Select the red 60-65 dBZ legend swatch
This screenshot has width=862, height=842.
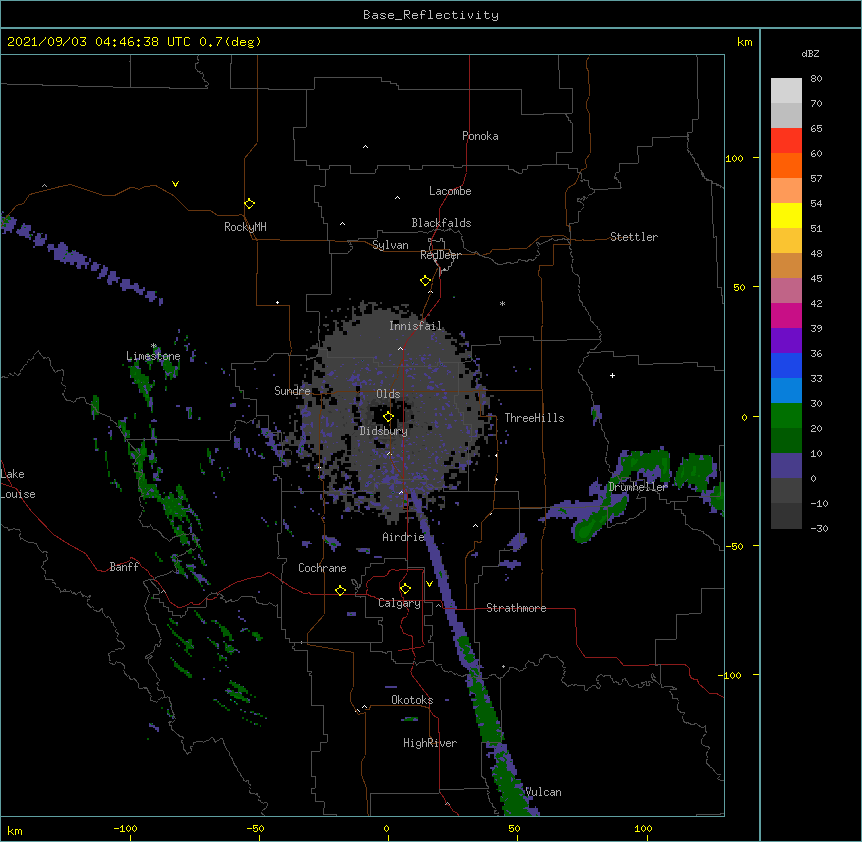coord(786,141)
